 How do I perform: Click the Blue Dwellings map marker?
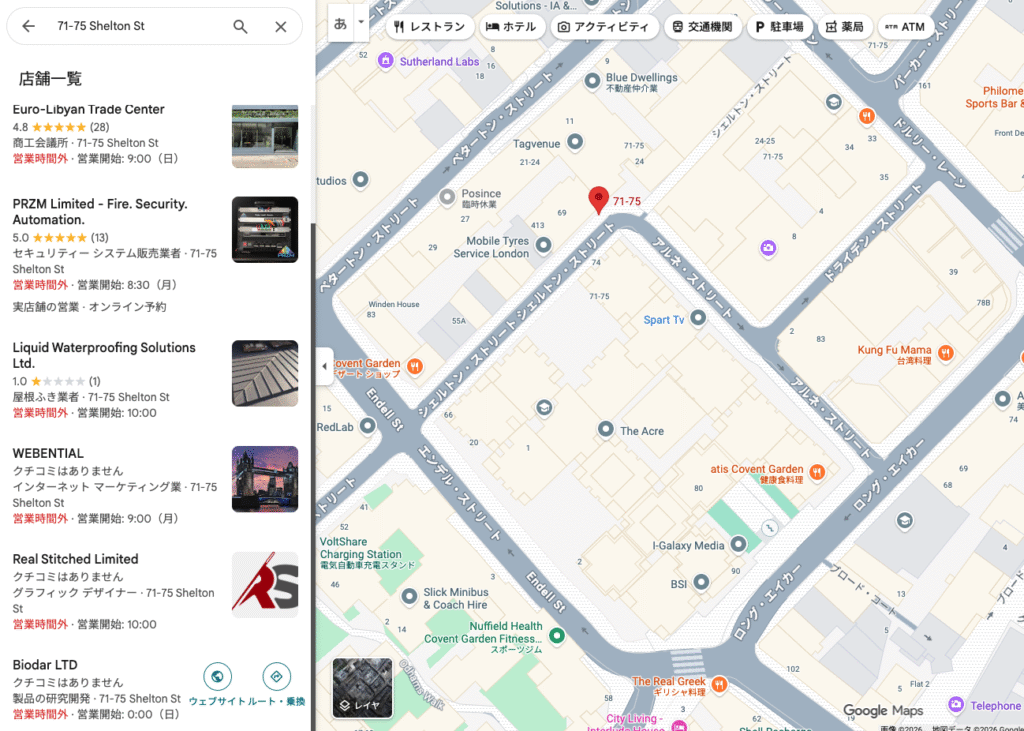tap(592, 81)
